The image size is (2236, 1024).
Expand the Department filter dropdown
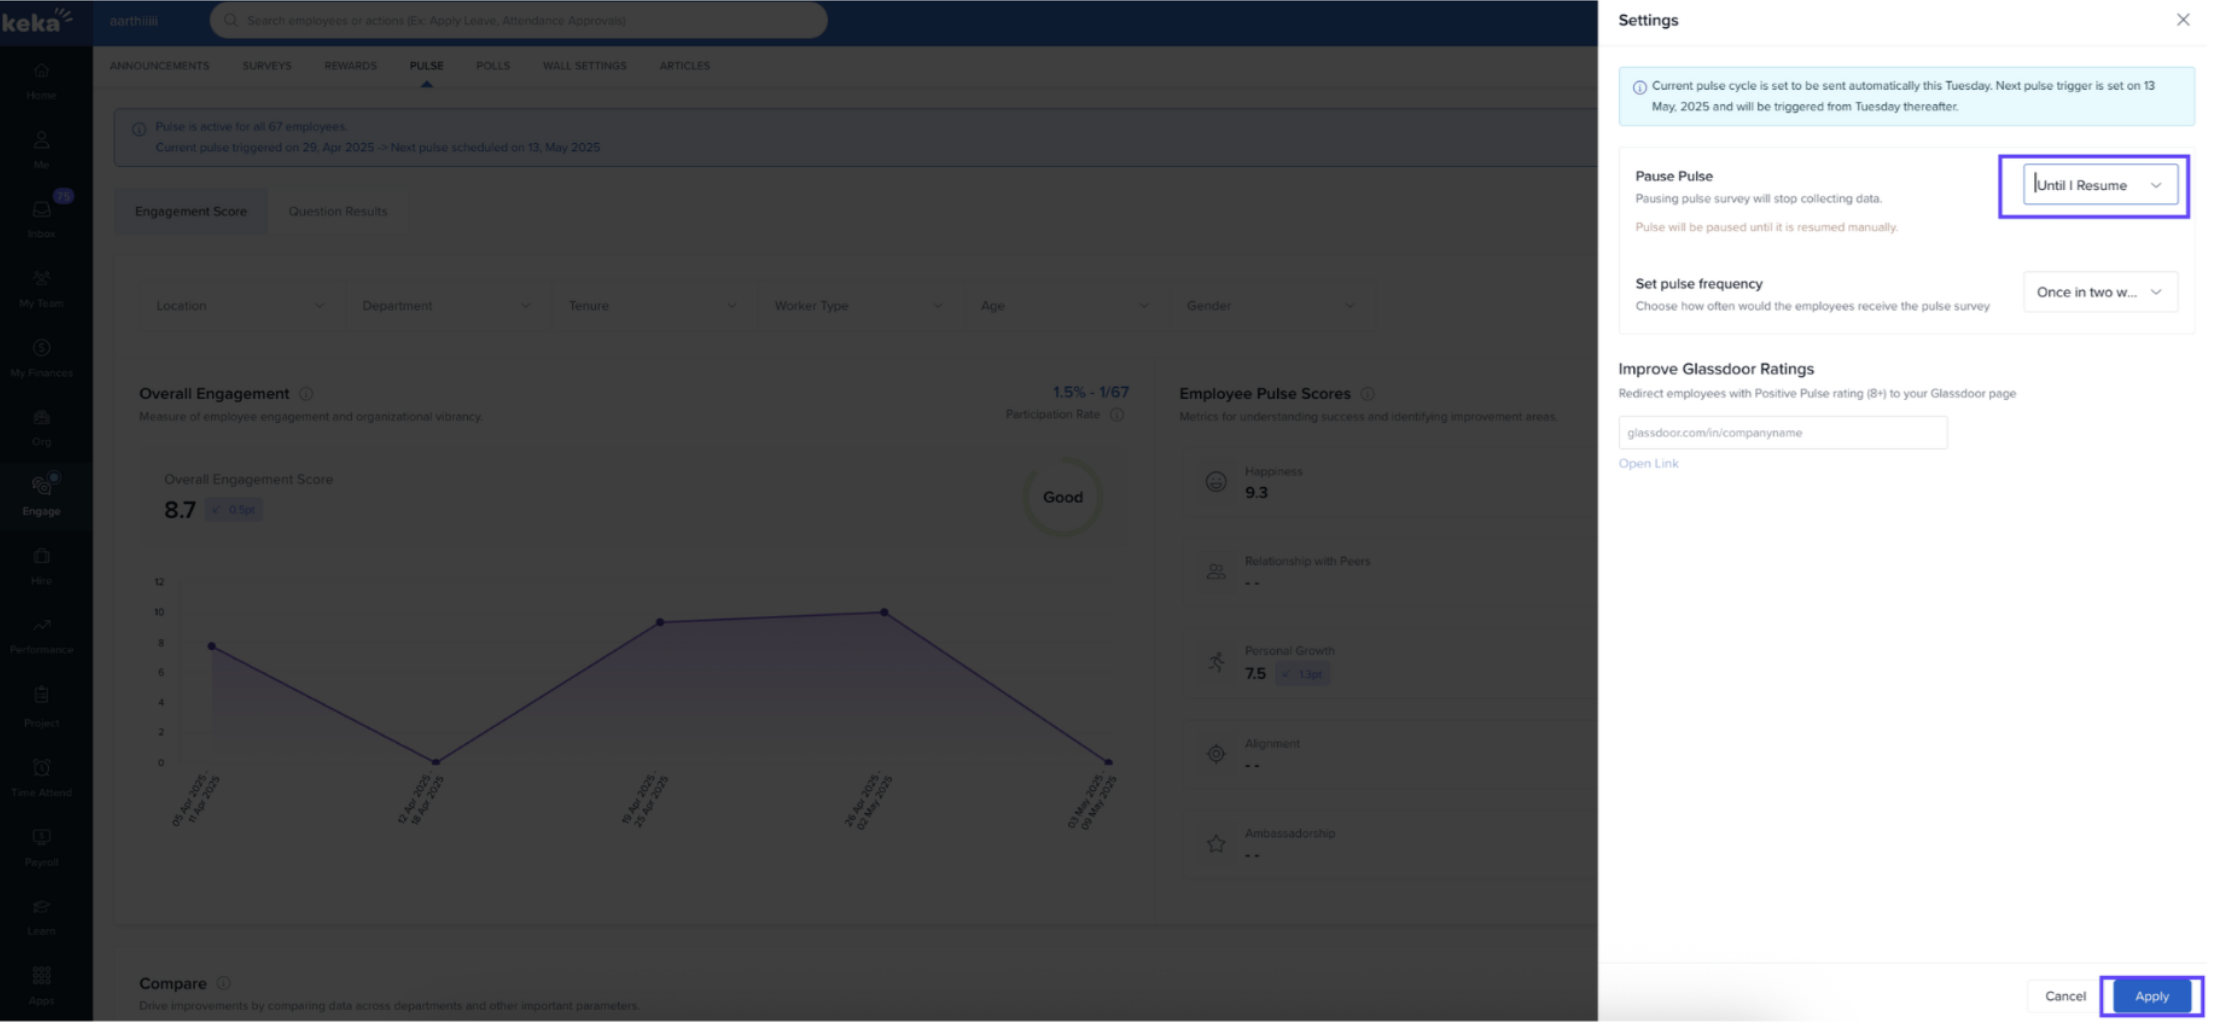(446, 306)
